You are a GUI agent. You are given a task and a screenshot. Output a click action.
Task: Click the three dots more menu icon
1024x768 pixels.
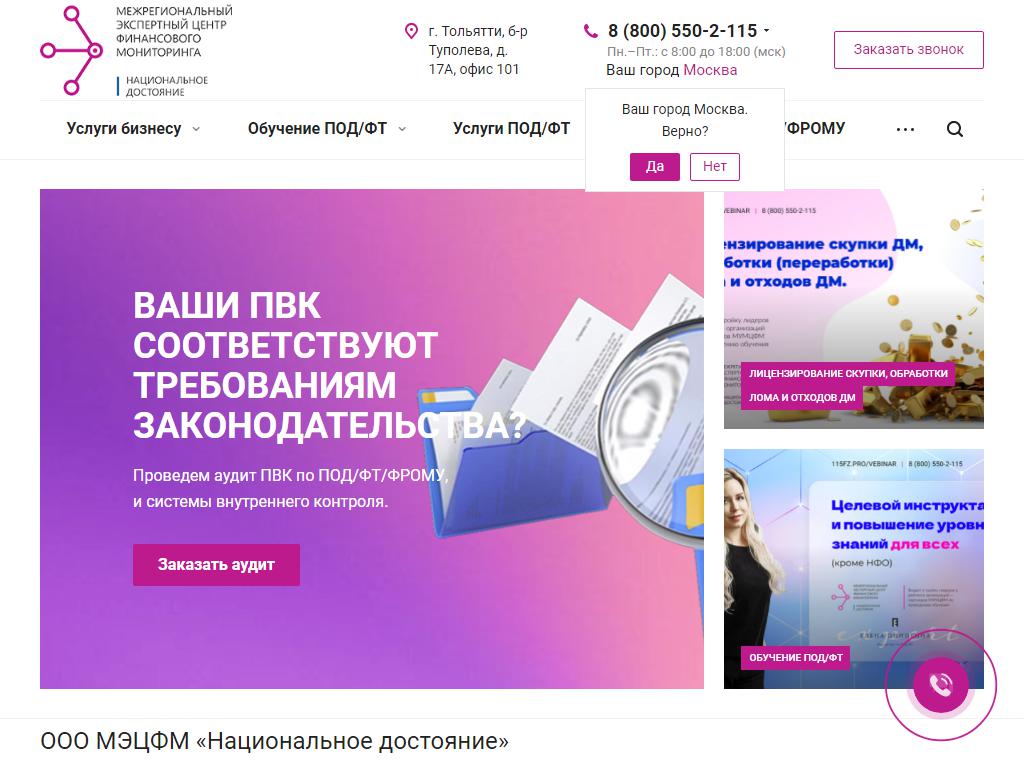pyautogui.click(x=905, y=129)
